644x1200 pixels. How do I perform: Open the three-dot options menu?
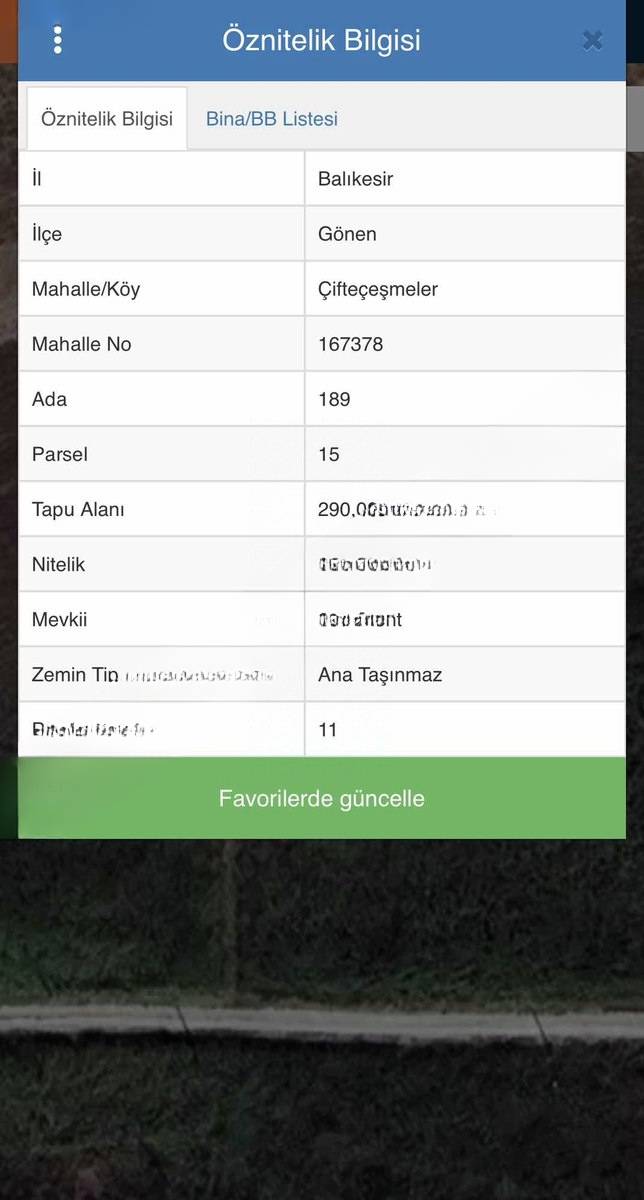click(58, 39)
